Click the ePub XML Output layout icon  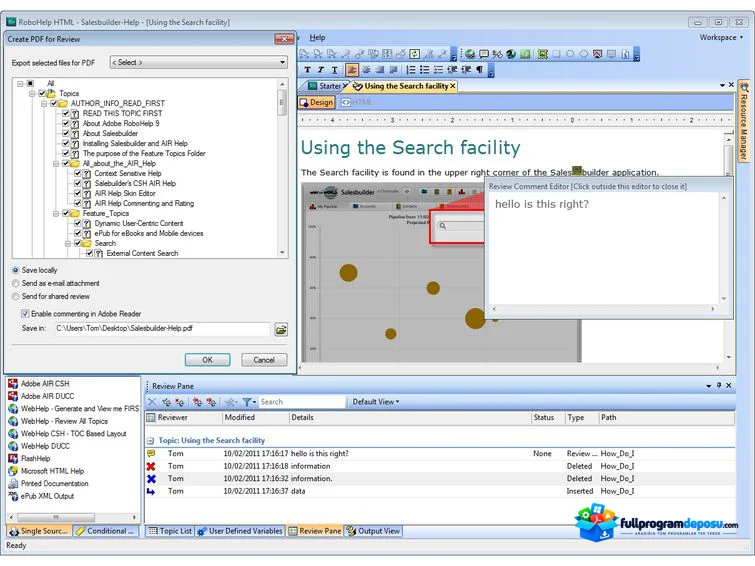click(x=13, y=496)
